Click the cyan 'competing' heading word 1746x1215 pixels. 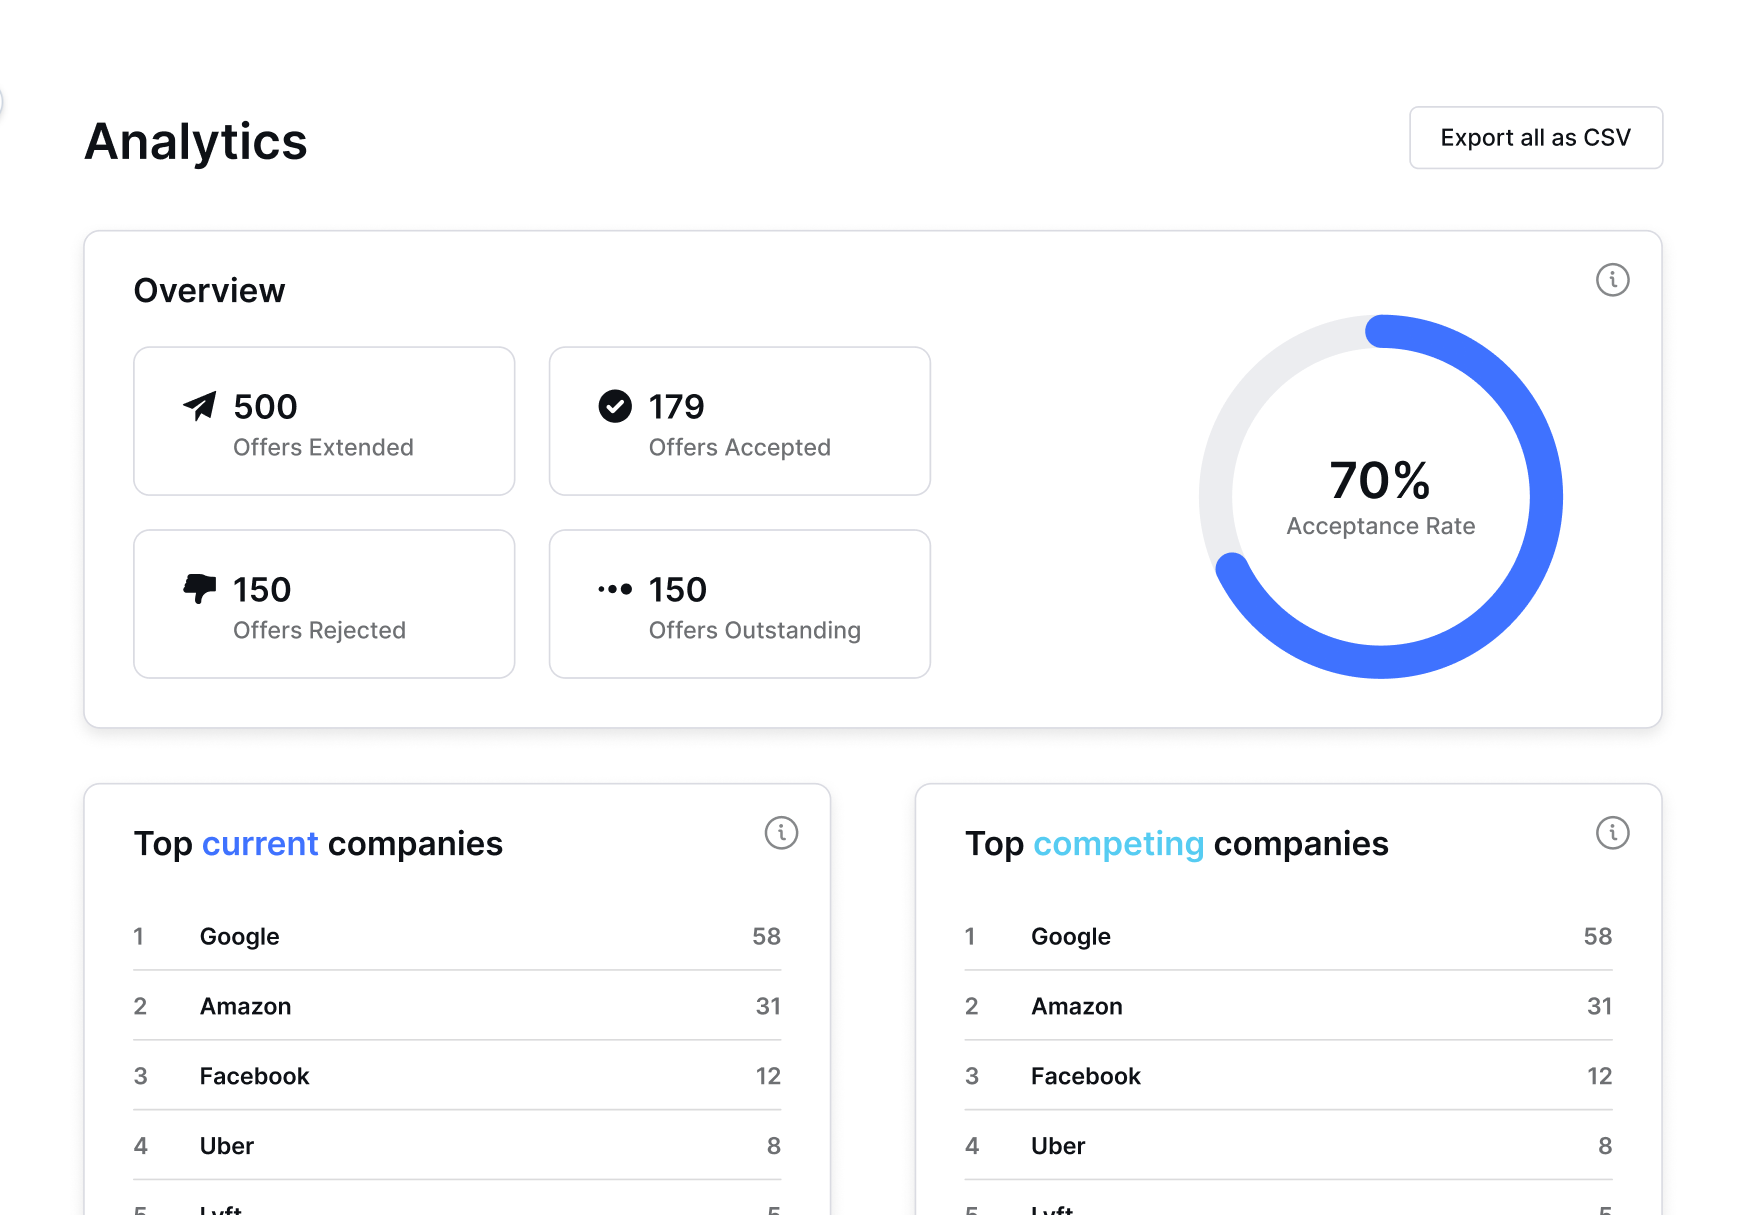coord(1118,844)
